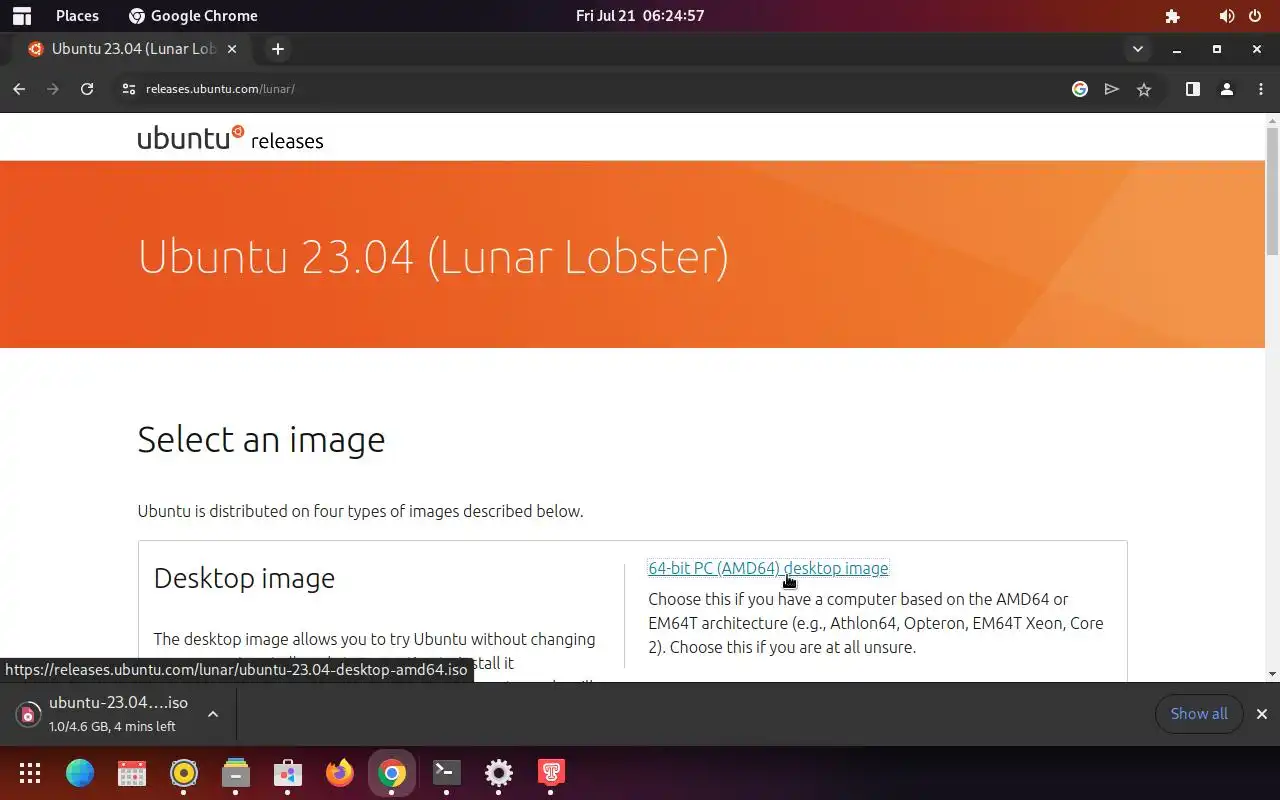Open the Chrome profile menu
Viewport: 1280px width, 800px height.
pos(1227,89)
